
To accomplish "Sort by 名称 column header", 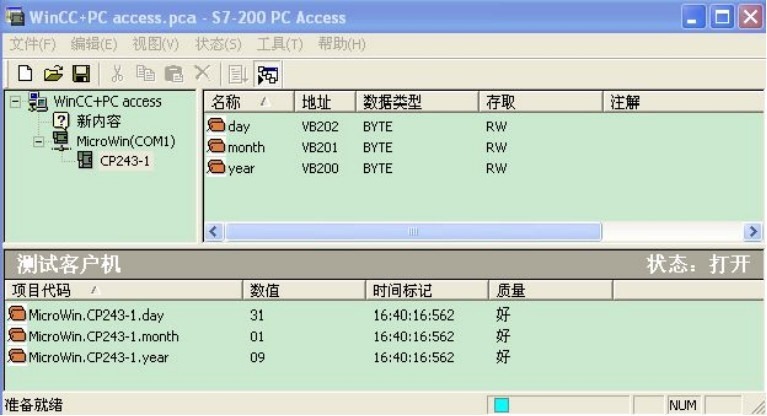I will [x=248, y=102].
